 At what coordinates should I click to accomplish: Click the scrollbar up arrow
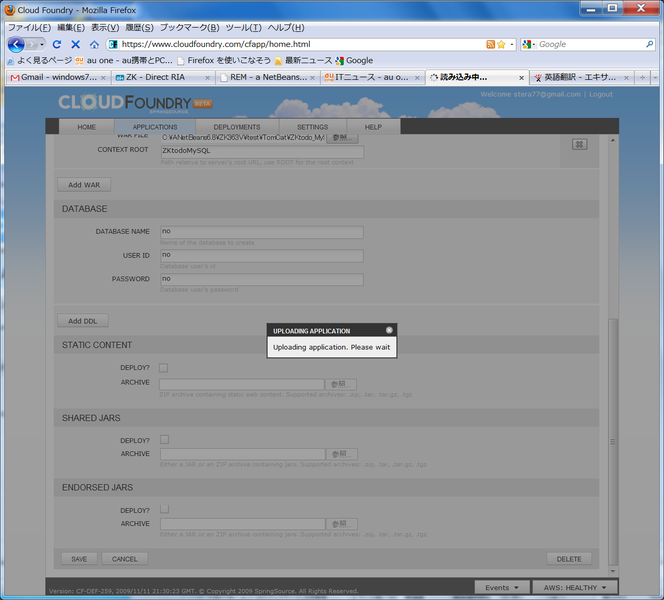coord(613,140)
